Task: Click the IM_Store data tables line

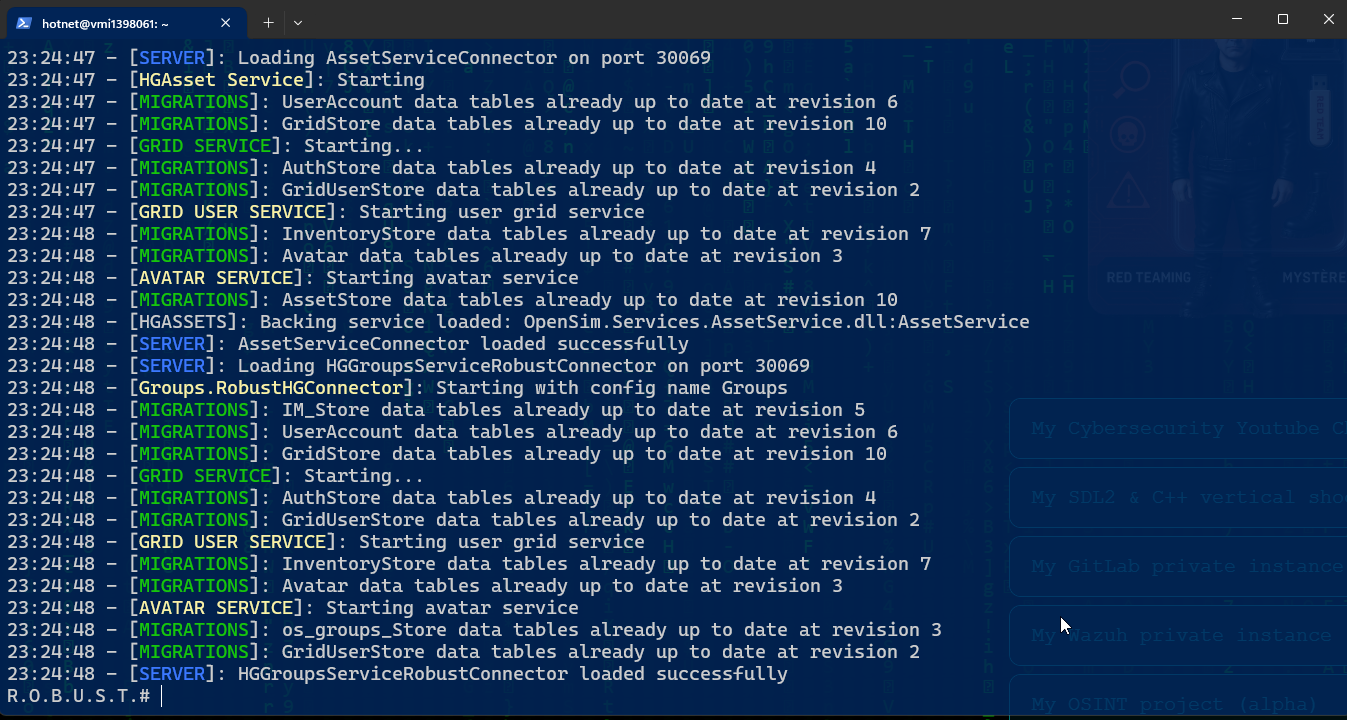Action: click(436, 410)
